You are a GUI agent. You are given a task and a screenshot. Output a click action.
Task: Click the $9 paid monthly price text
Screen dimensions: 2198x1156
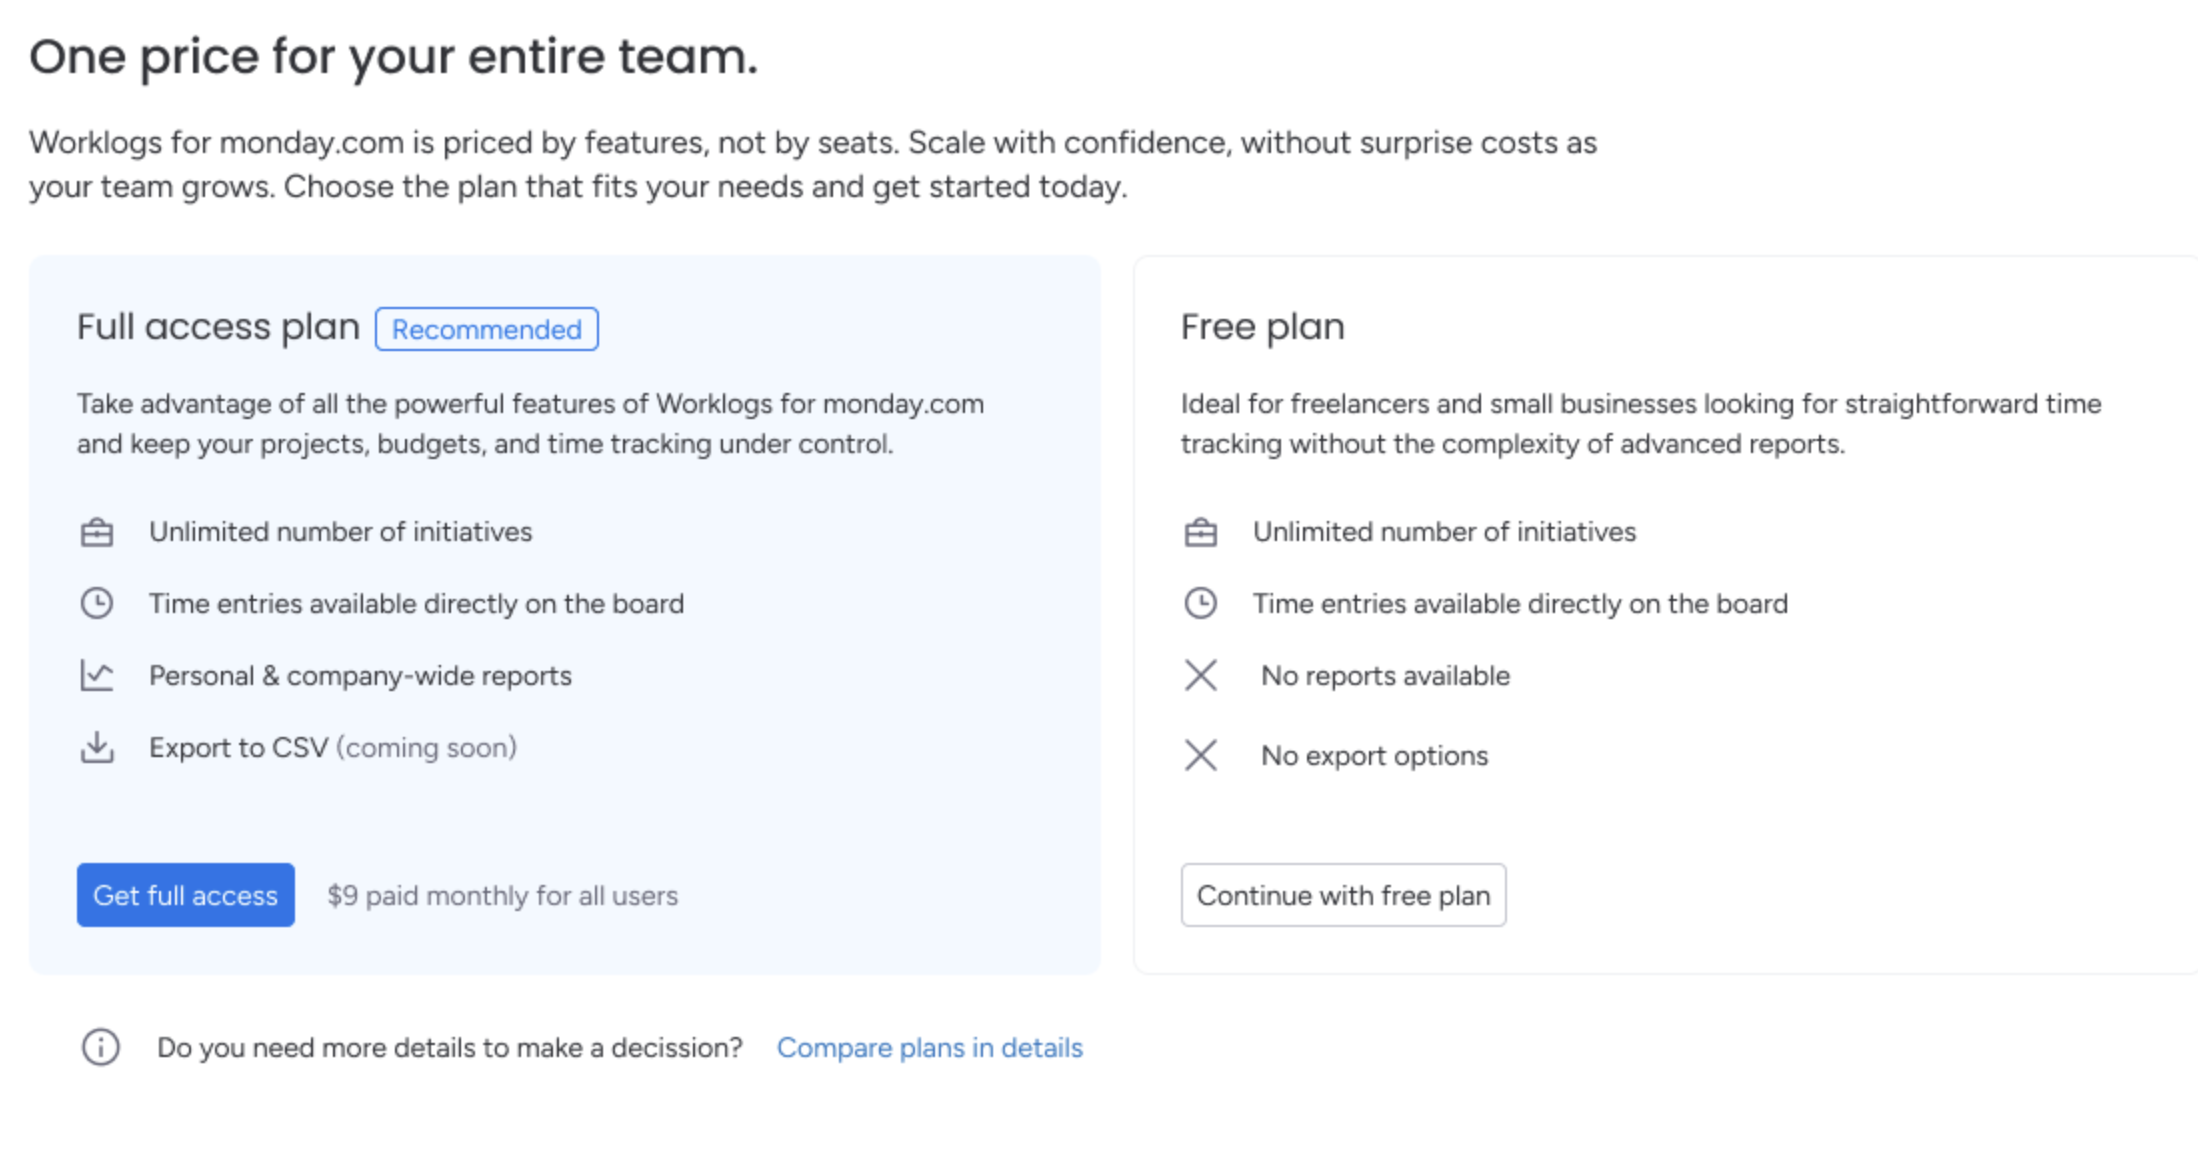503,895
